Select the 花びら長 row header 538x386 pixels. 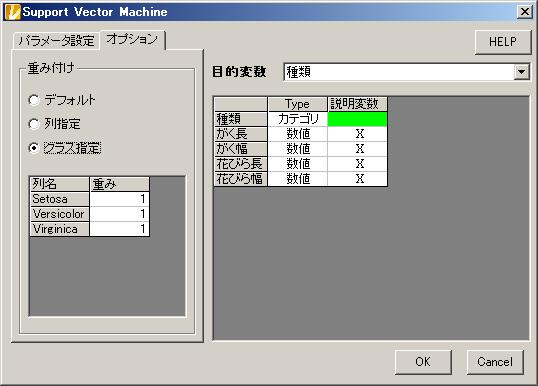(241, 164)
